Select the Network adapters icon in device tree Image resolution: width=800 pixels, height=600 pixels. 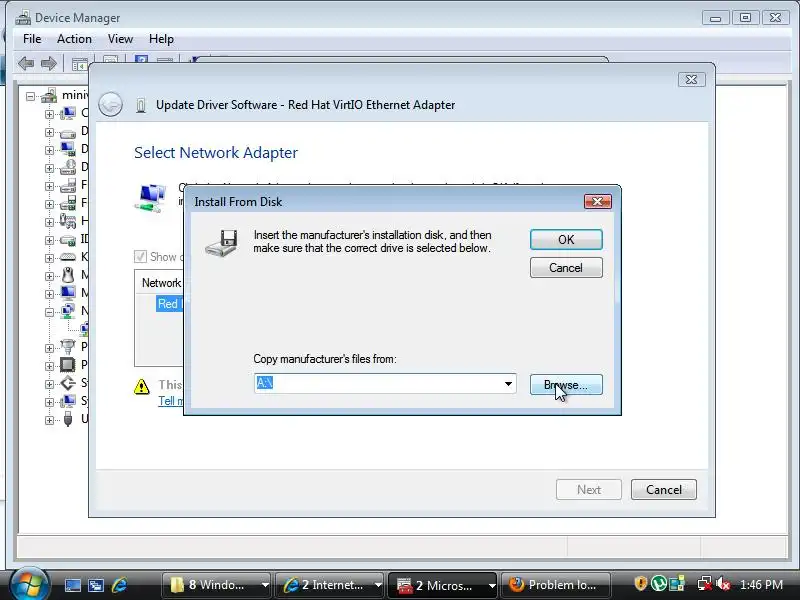tap(68, 311)
